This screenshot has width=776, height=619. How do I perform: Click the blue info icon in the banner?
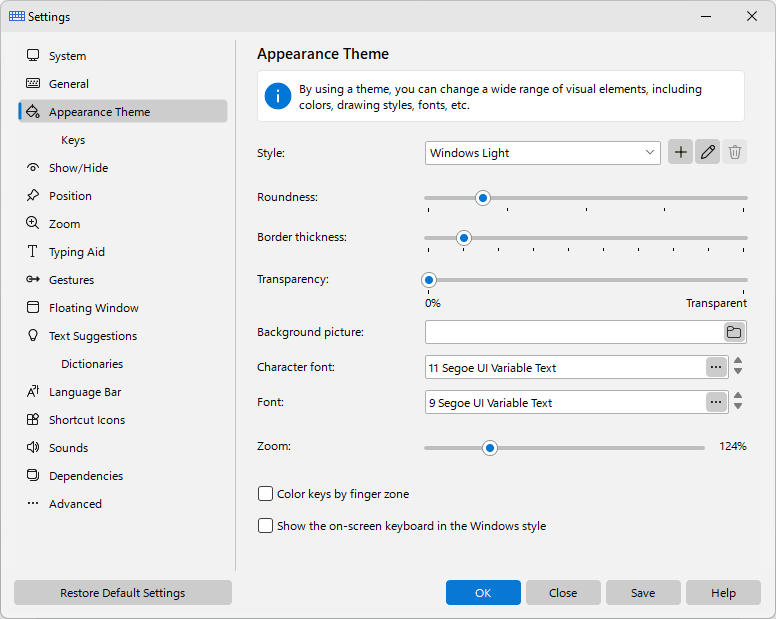[278, 96]
